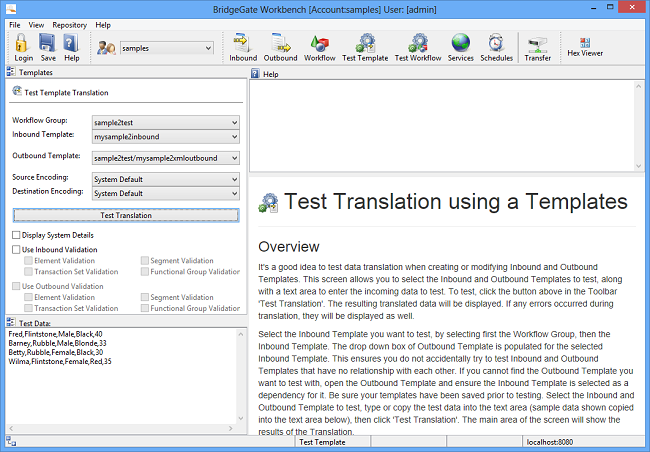The width and height of the screenshot is (650, 452).
Task: Enable Use Inbound Validation checkbox
Action: [16, 250]
